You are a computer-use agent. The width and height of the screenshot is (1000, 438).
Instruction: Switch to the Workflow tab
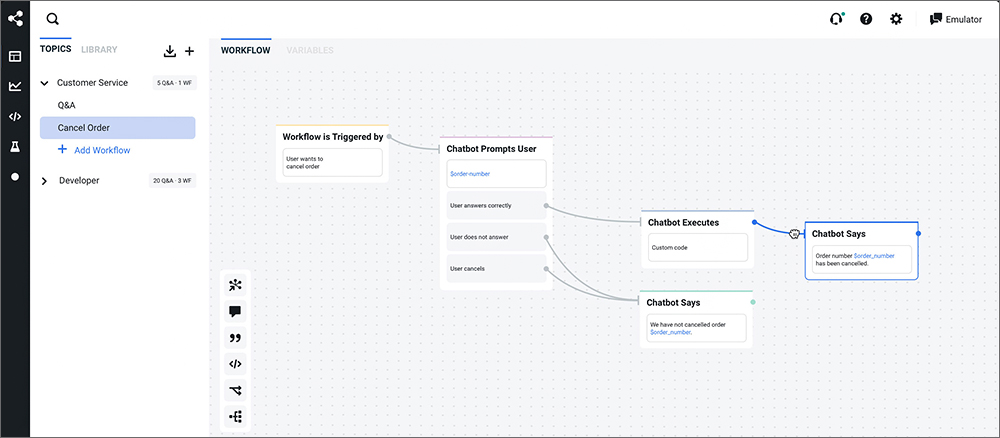[x=246, y=50]
